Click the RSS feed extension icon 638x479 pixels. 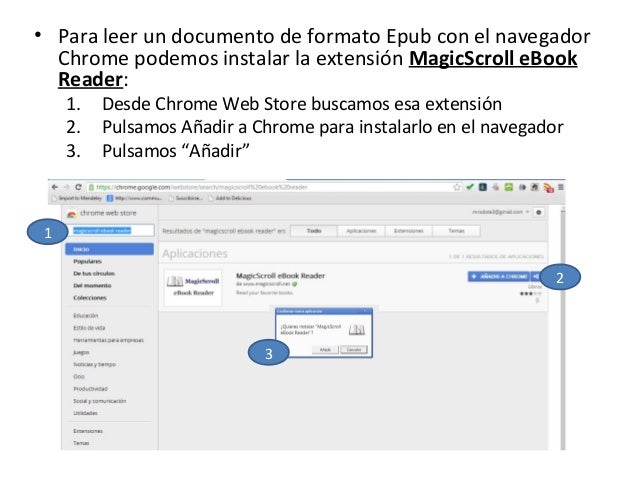pos(548,188)
